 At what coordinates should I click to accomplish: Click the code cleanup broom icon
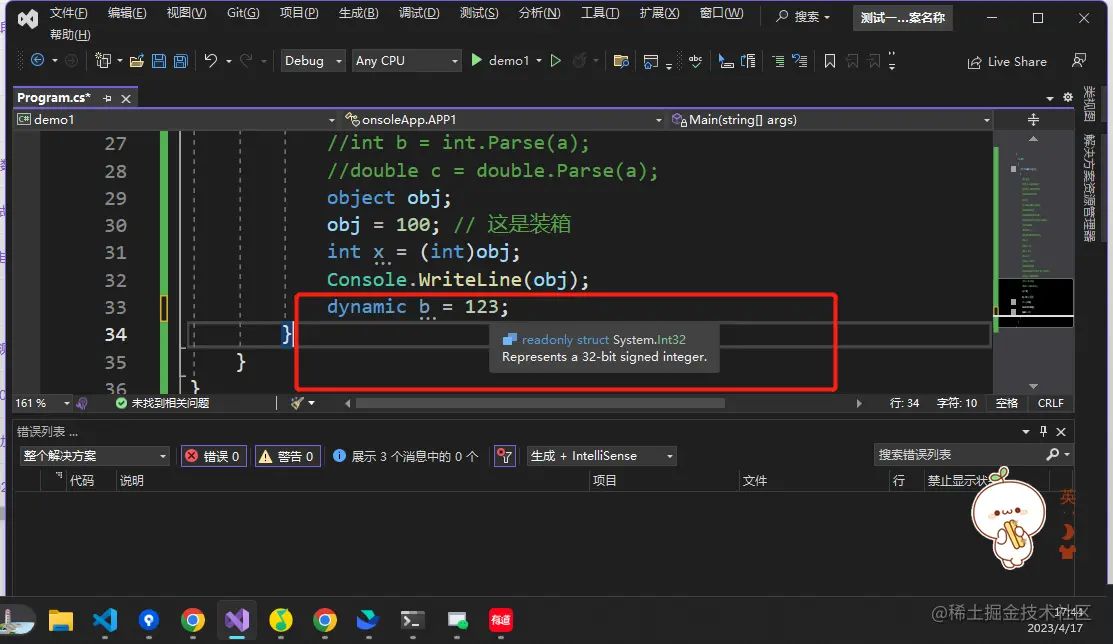point(297,403)
